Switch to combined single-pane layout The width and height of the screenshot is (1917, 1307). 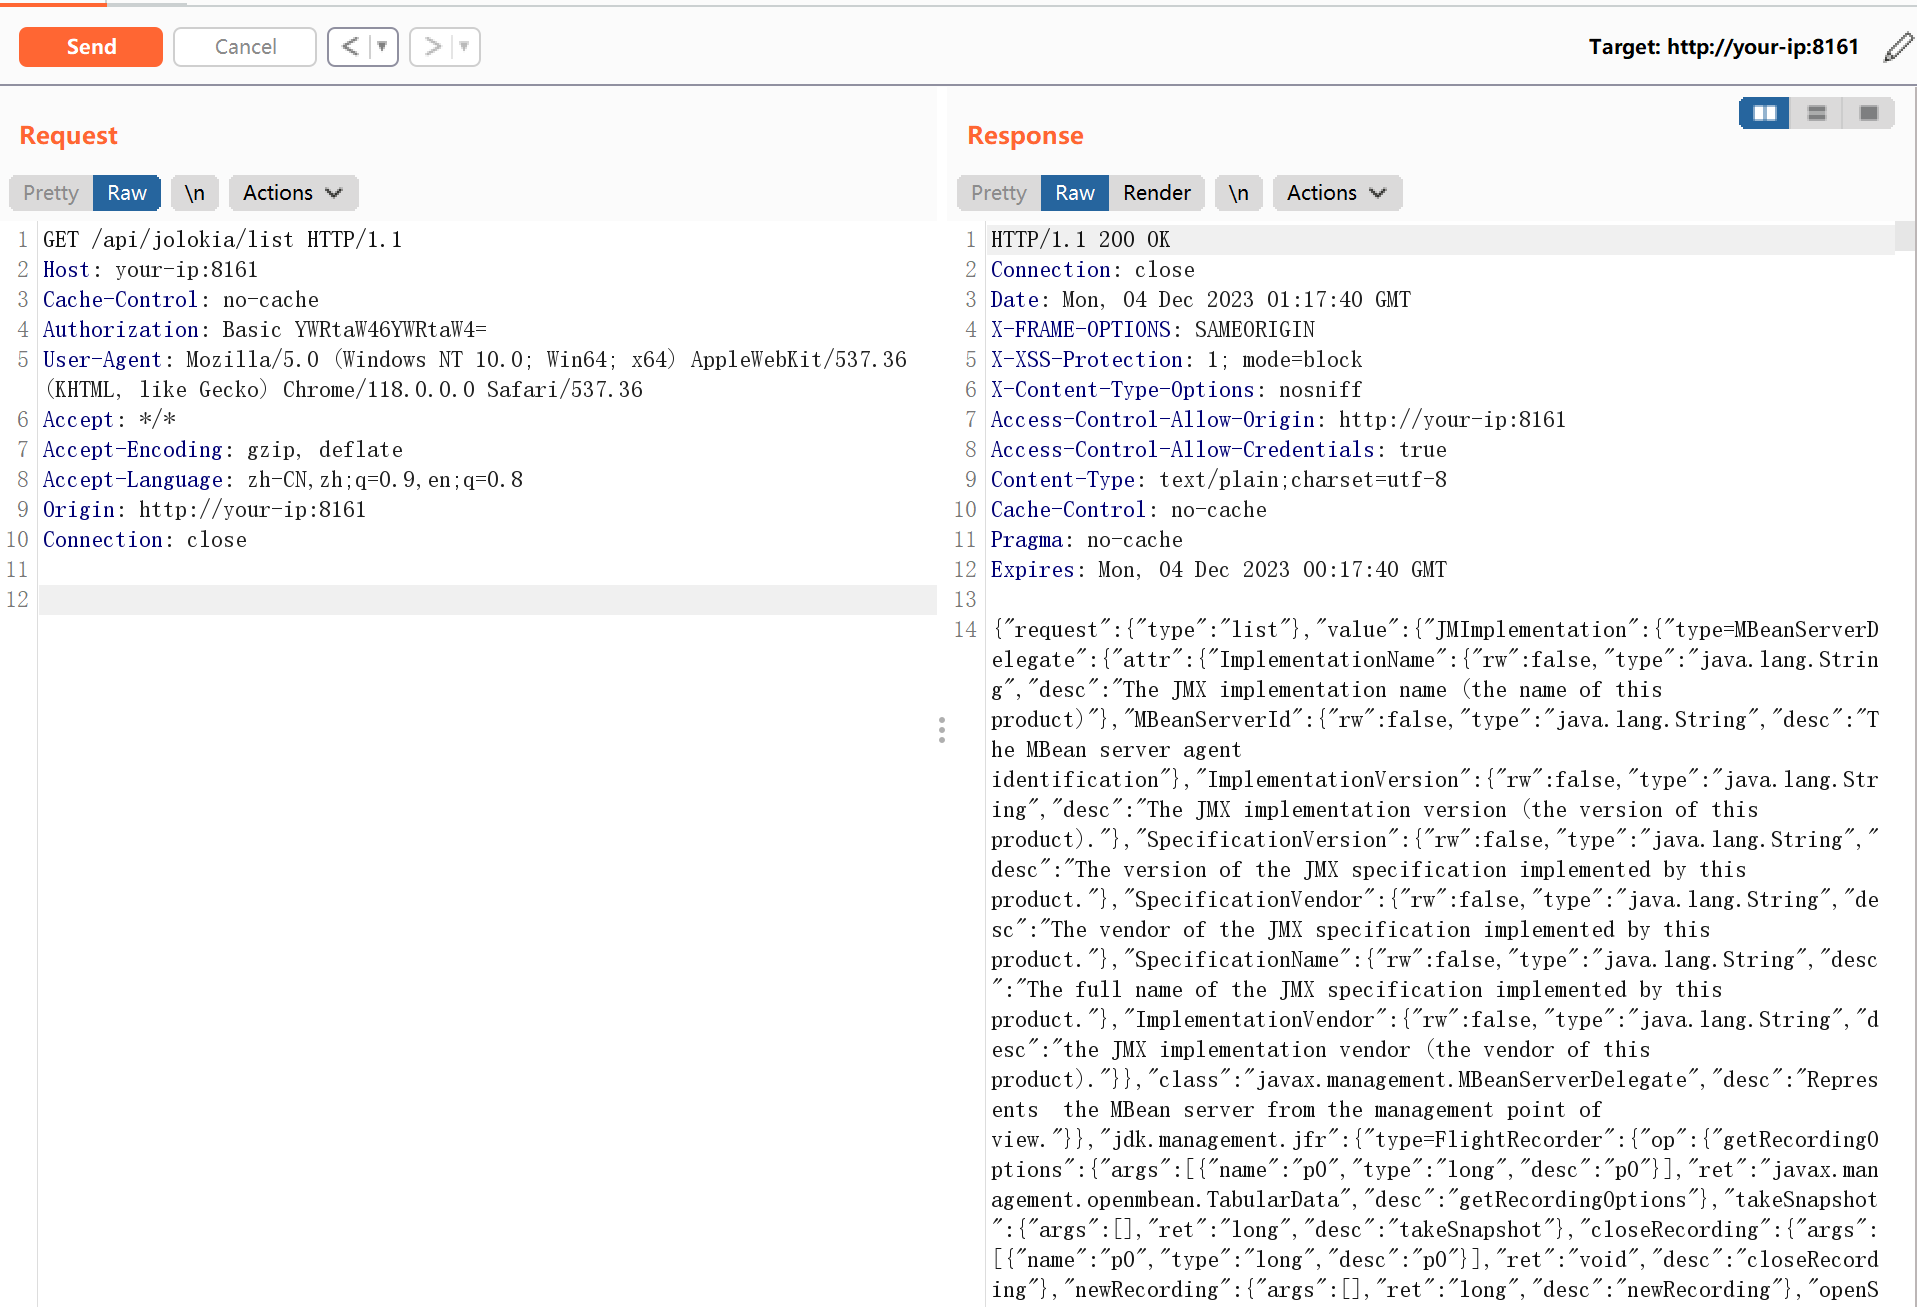click(1868, 113)
